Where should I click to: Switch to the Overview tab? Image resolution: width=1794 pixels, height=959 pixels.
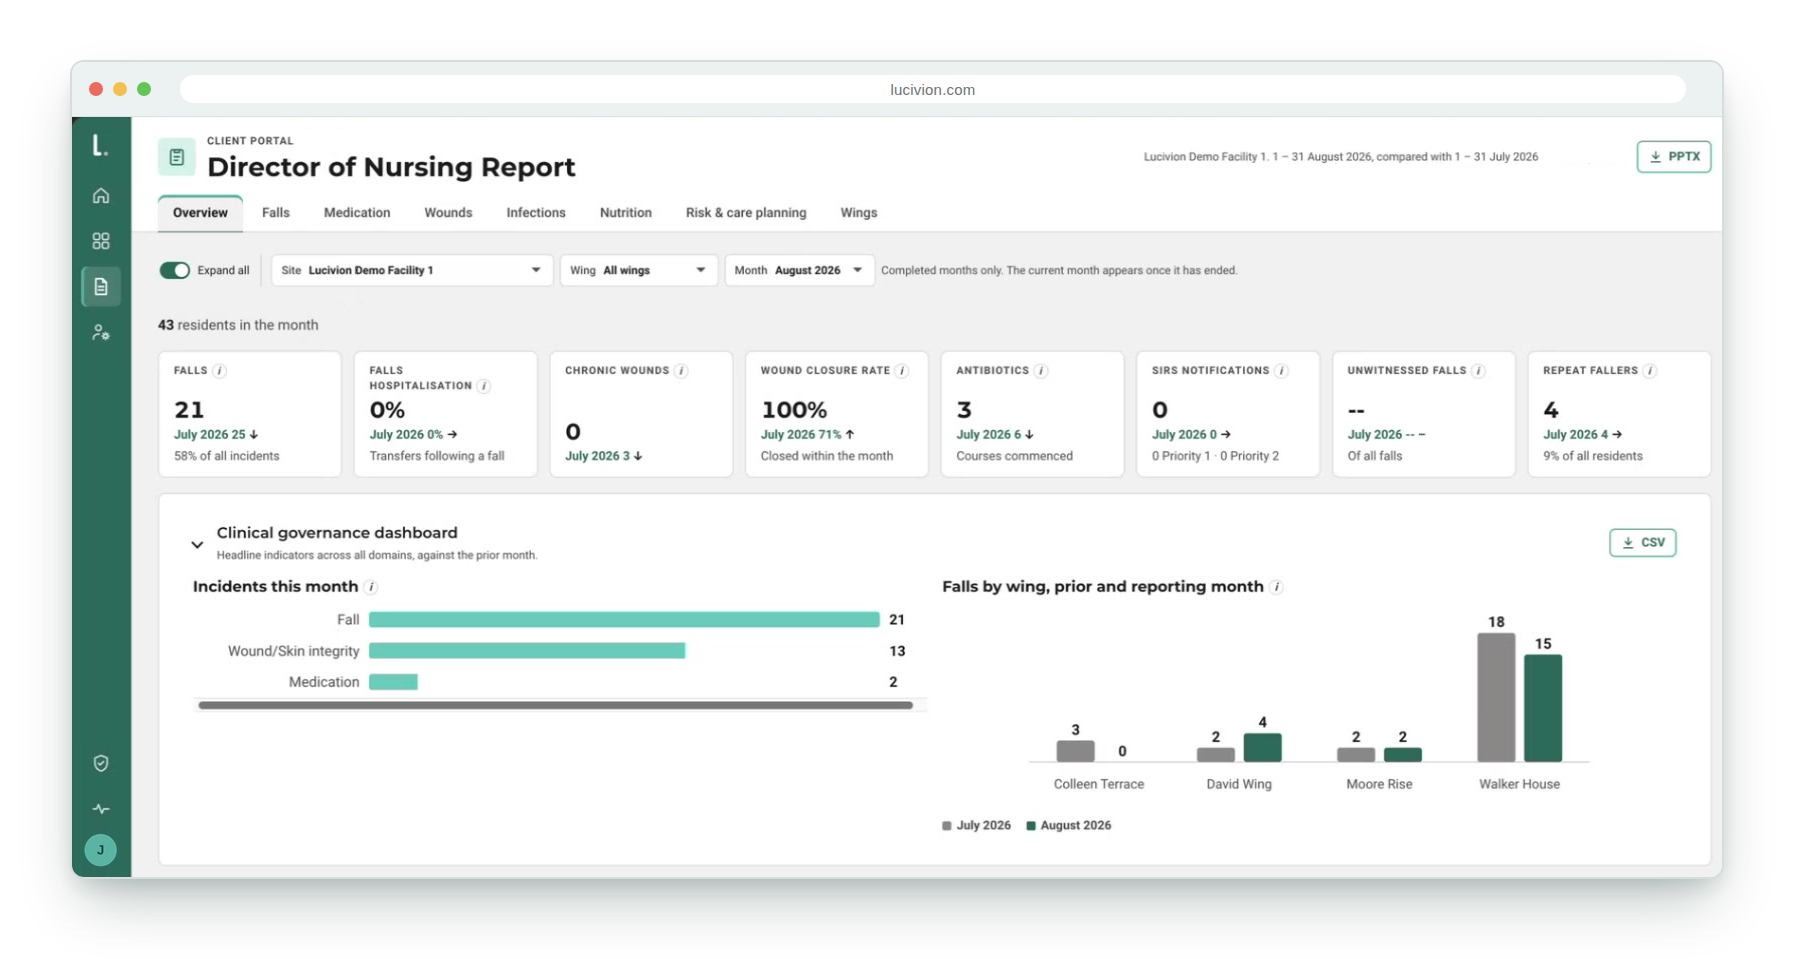(x=200, y=213)
